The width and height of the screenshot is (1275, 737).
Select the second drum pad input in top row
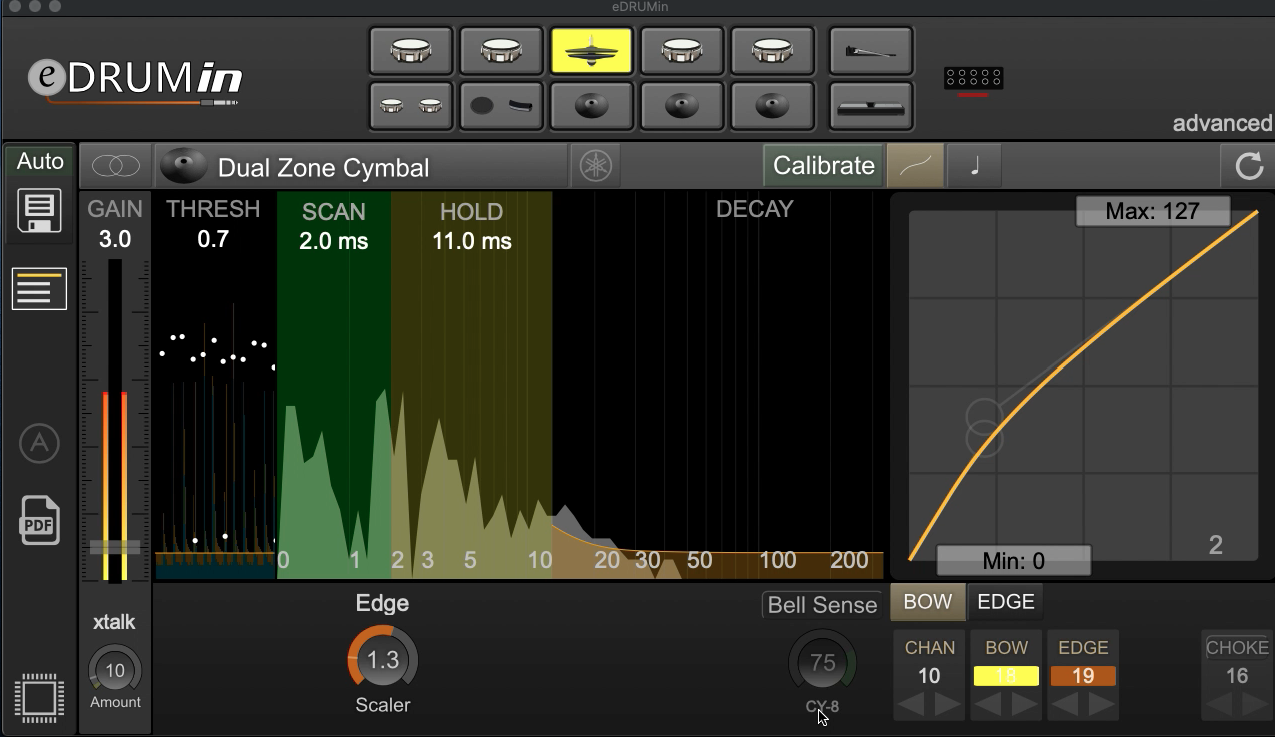500,51
